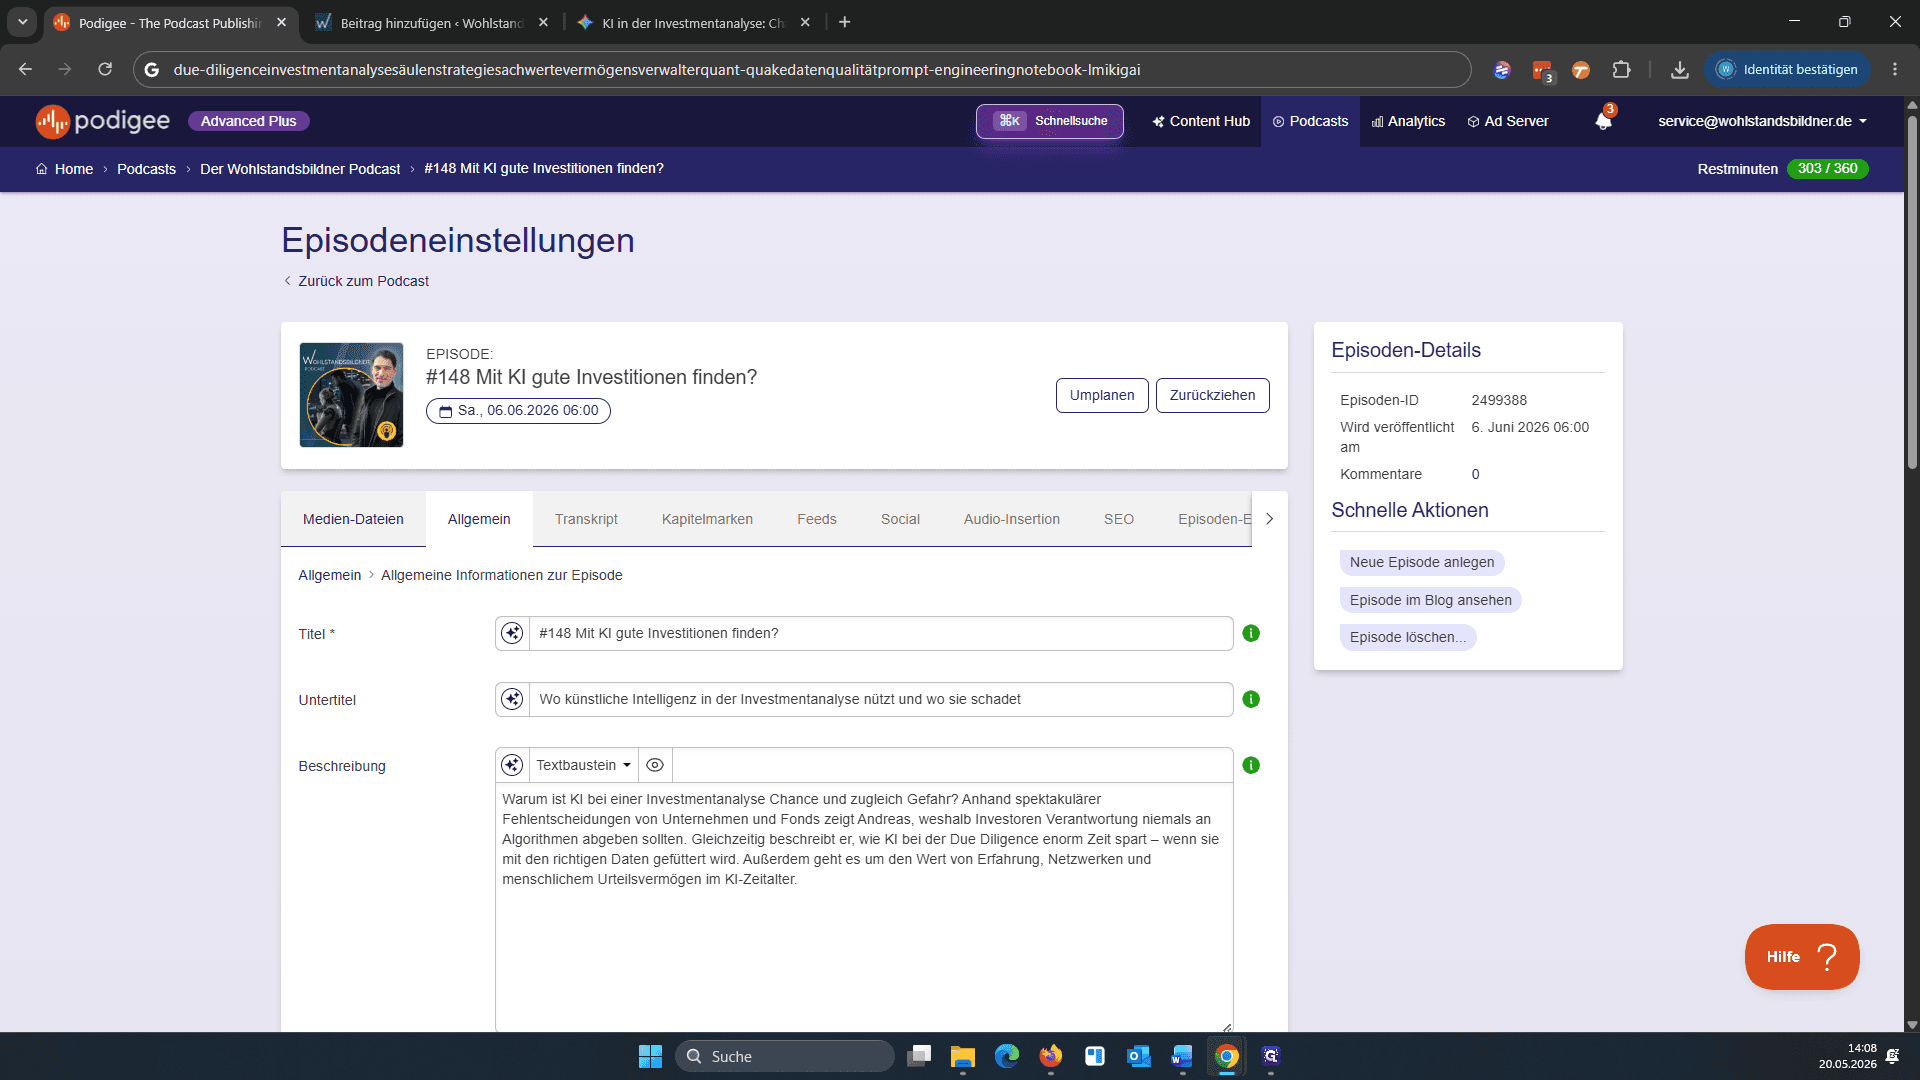Click the green info icon next to Beschreibung
This screenshot has width=1920, height=1080.
click(x=1251, y=765)
